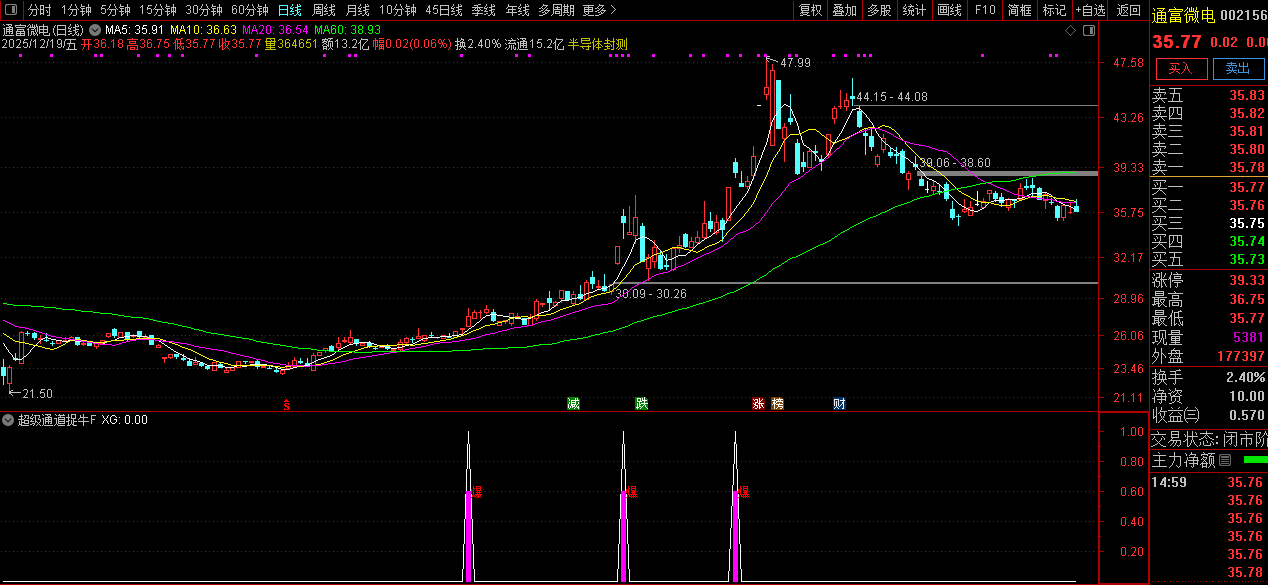The height and width of the screenshot is (585, 1268).
Task: Expand the 超级通道捉牛F indicator dropdown
Action: (9, 420)
